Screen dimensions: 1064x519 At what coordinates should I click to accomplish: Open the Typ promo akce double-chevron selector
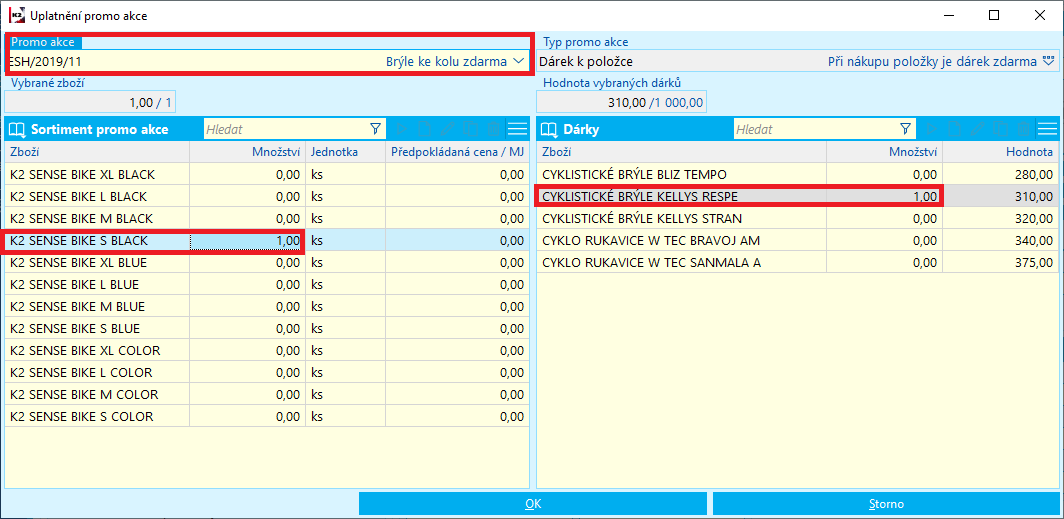click(x=1049, y=62)
